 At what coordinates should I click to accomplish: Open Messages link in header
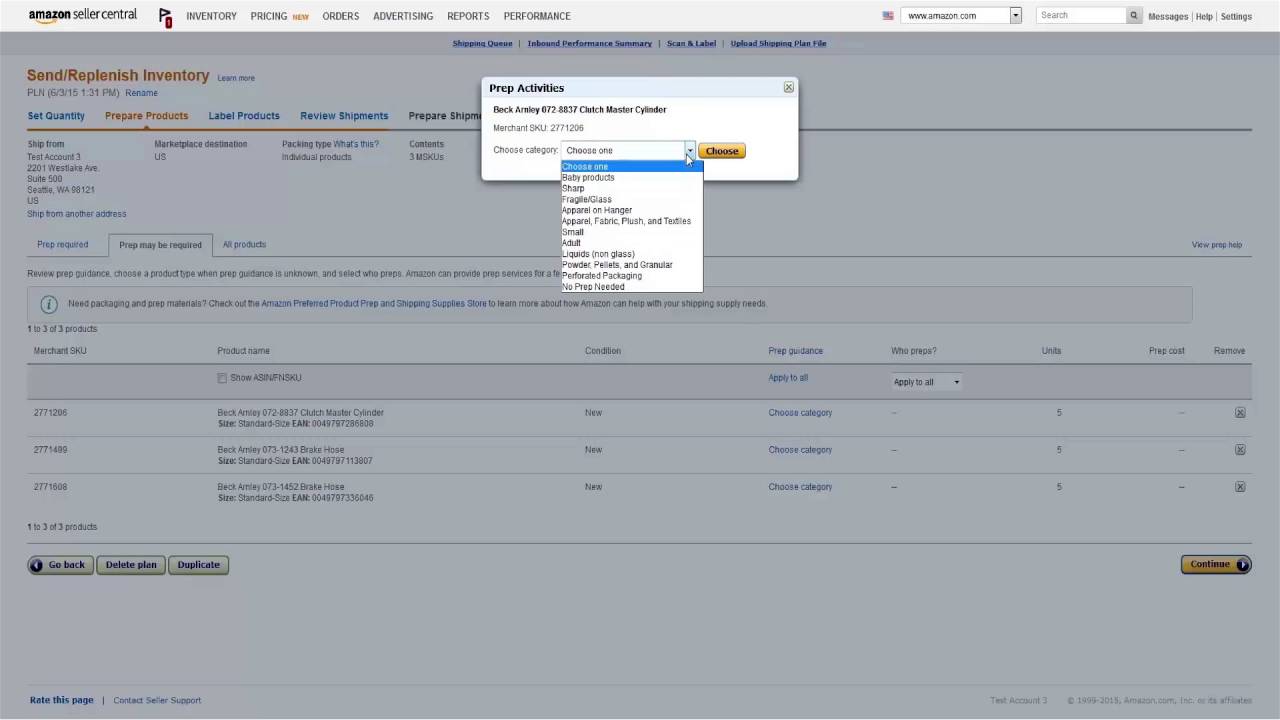click(1168, 17)
